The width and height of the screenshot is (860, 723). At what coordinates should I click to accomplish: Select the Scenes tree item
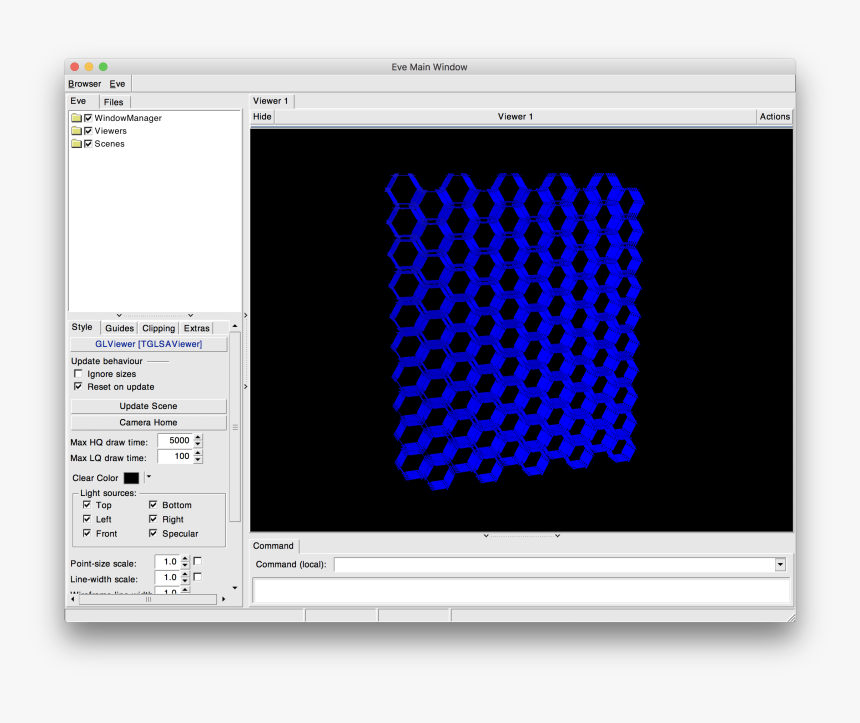(109, 144)
